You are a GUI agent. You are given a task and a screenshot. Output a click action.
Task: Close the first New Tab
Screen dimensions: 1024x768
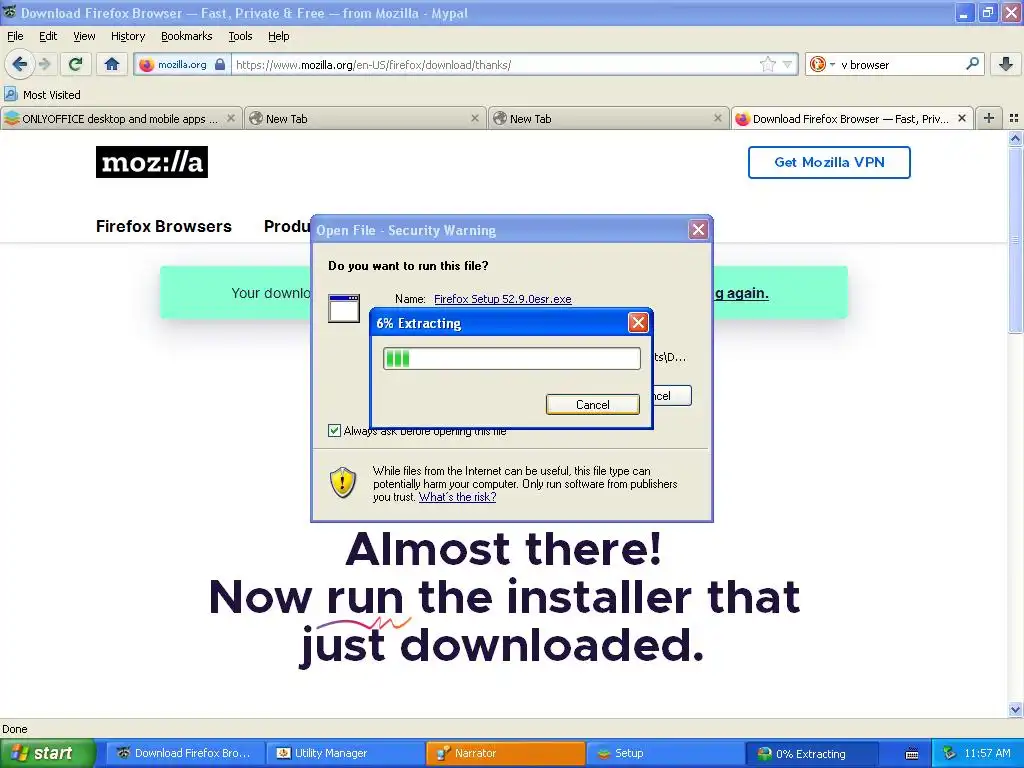pyautogui.click(x=475, y=118)
